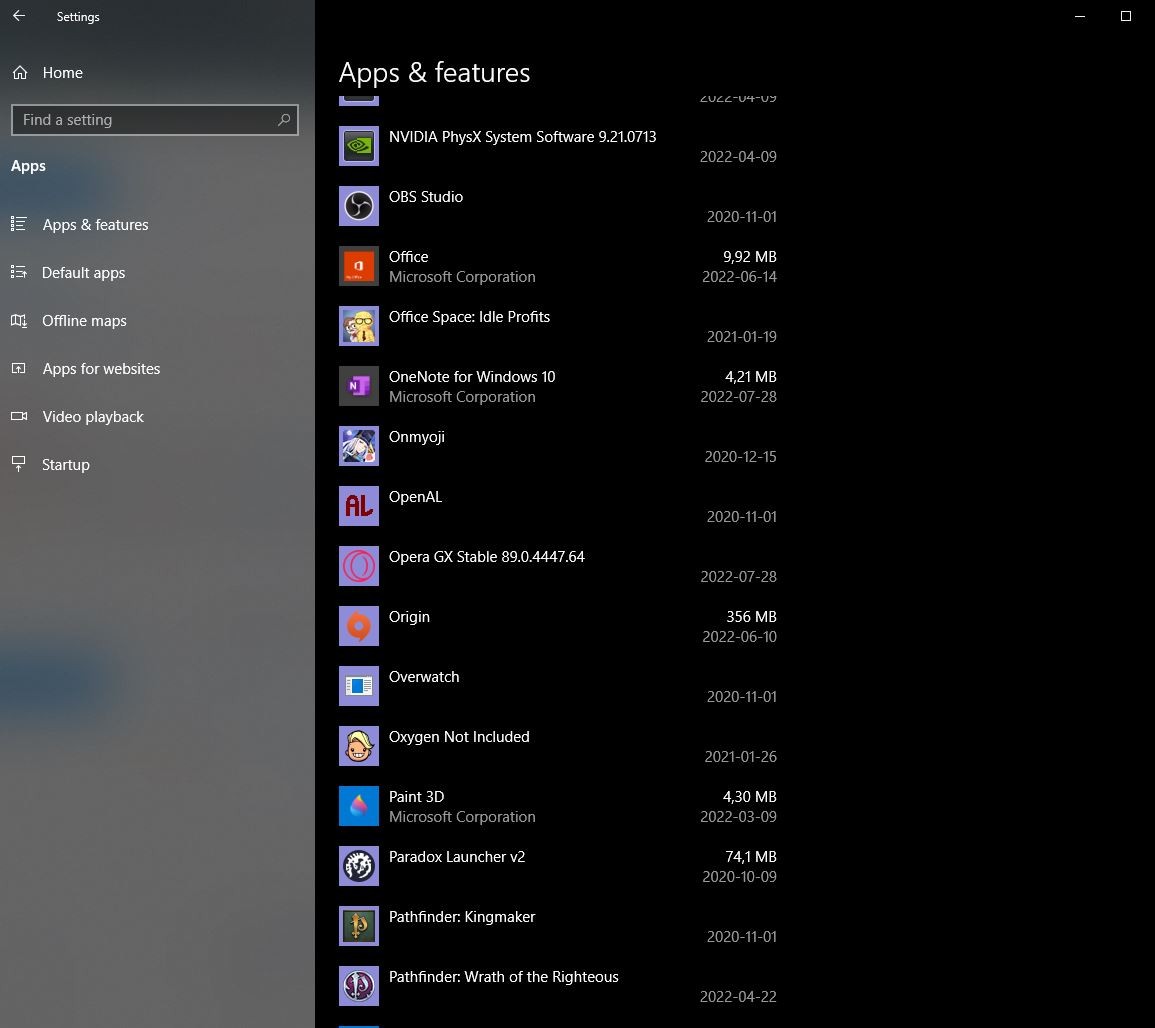Select the Onmyoji list entry
This screenshot has width=1155, height=1028.
(417, 437)
